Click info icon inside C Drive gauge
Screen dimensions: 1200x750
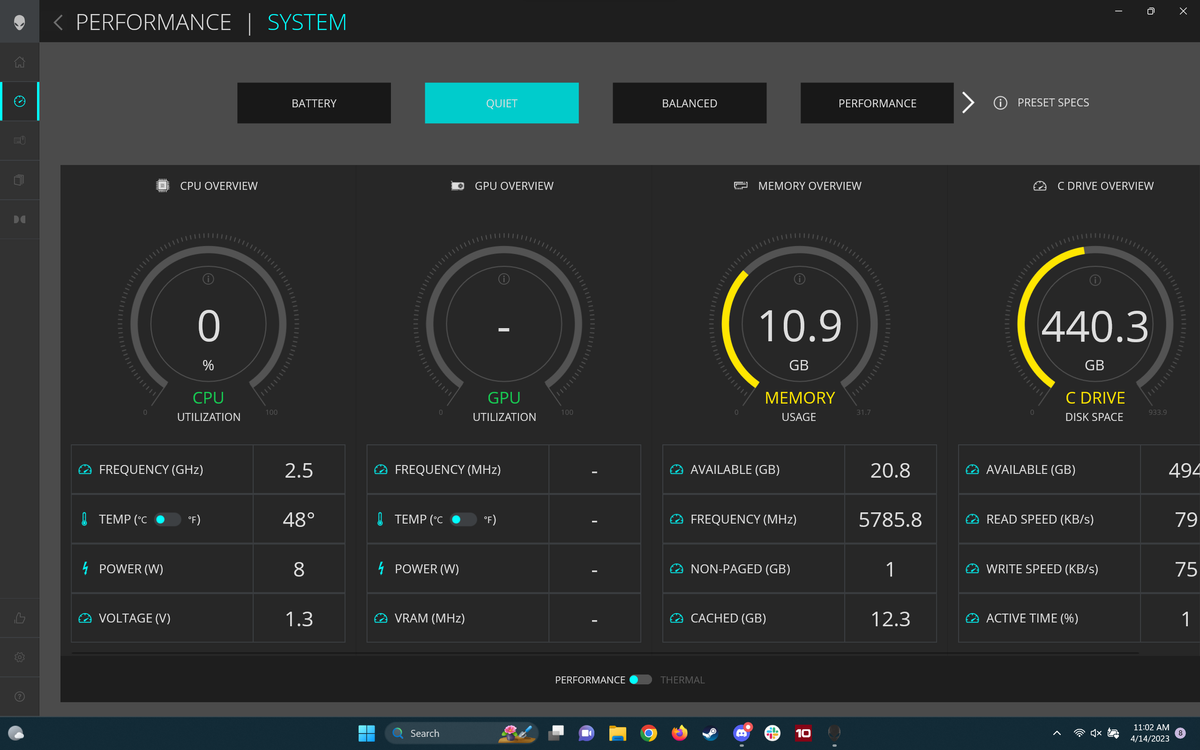tap(1095, 279)
